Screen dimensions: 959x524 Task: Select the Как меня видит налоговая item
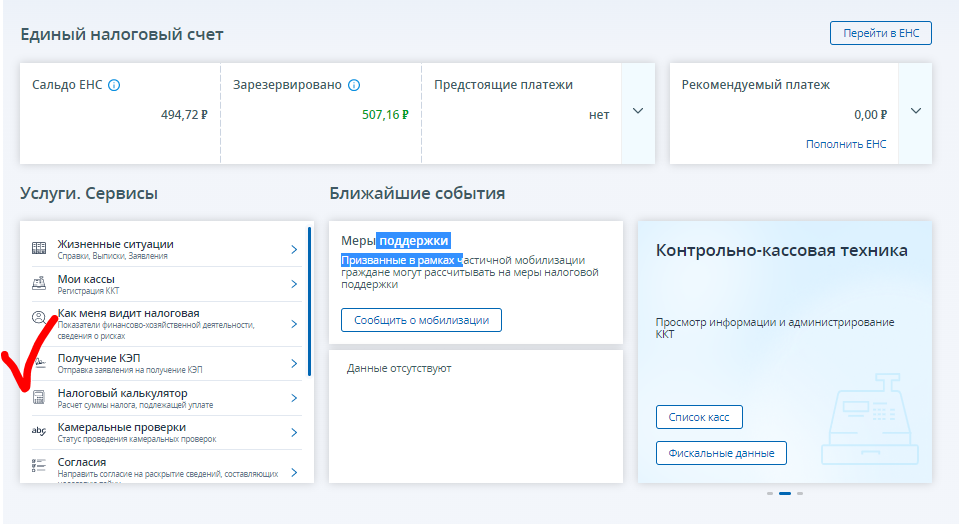pos(166,324)
